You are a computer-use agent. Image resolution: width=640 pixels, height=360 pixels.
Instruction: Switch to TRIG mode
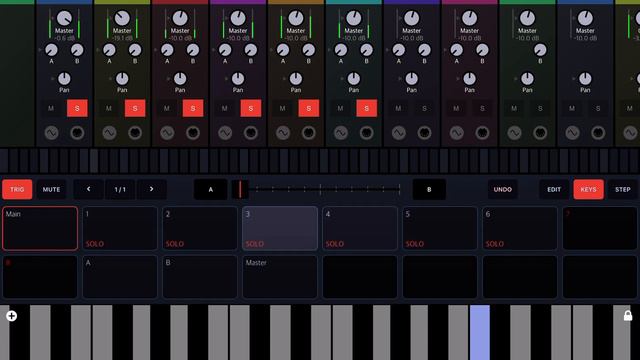pyautogui.click(x=17, y=189)
